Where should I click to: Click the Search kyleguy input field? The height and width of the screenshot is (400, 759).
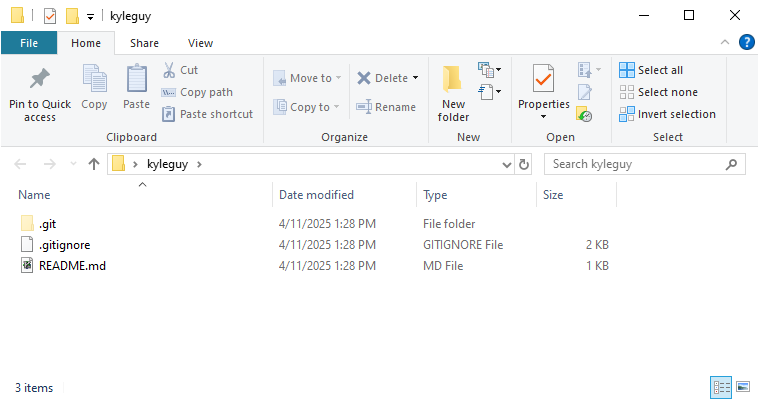(x=635, y=164)
